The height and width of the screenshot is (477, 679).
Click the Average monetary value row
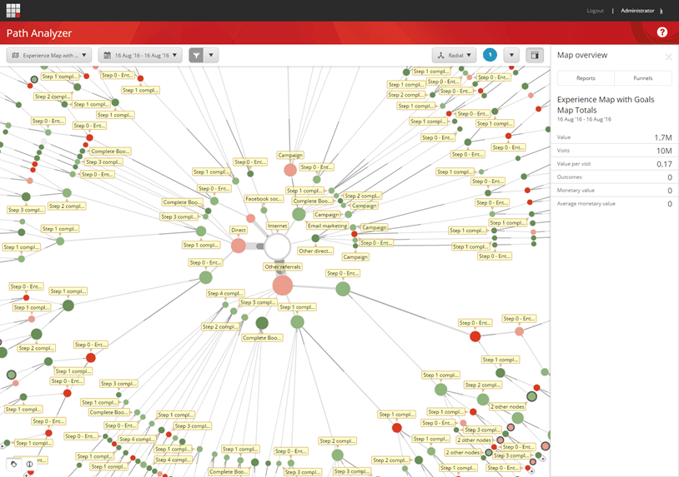614,203
